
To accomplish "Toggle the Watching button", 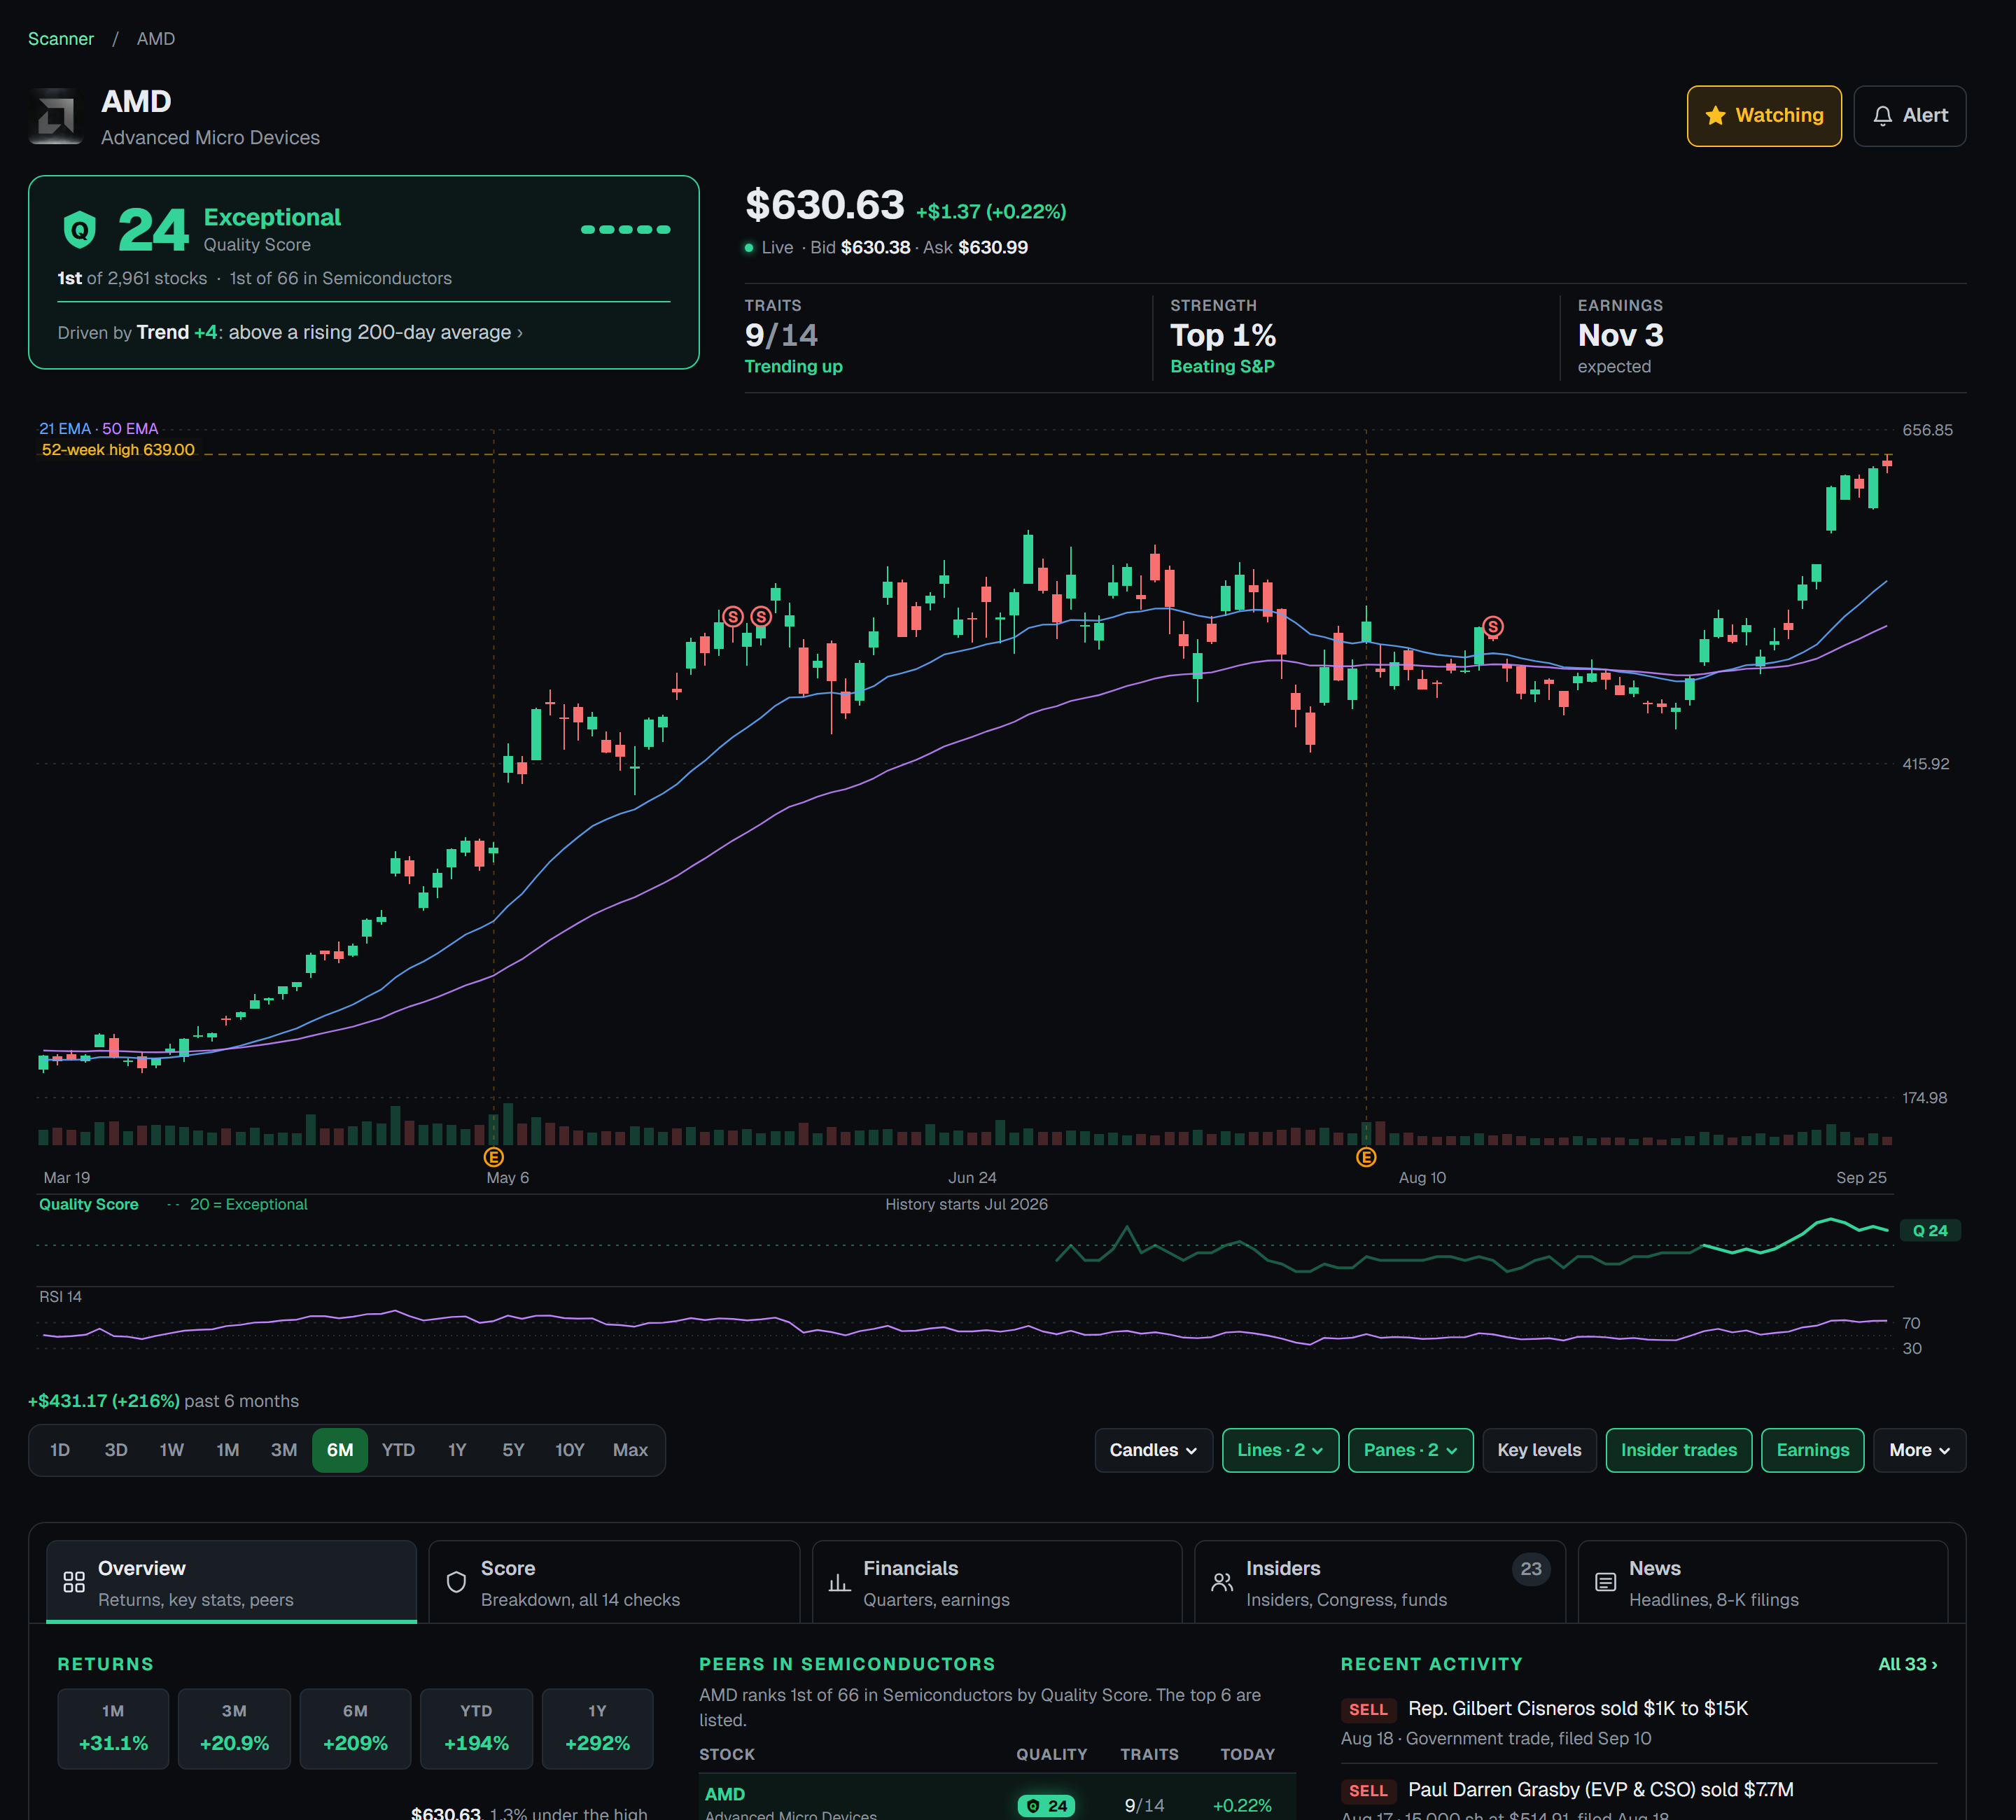I will (1764, 116).
